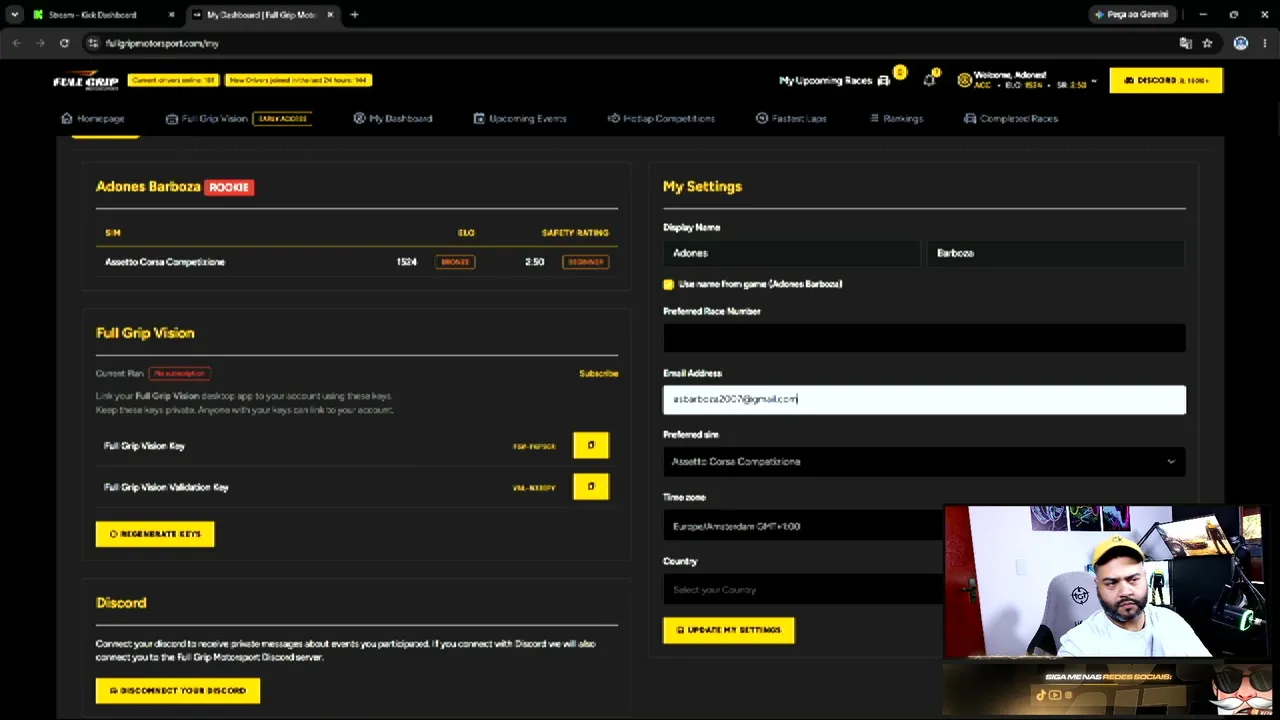Screen dimensions: 1280x720
Task: Click the Regenerate Keys button
Action: (155, 534)
